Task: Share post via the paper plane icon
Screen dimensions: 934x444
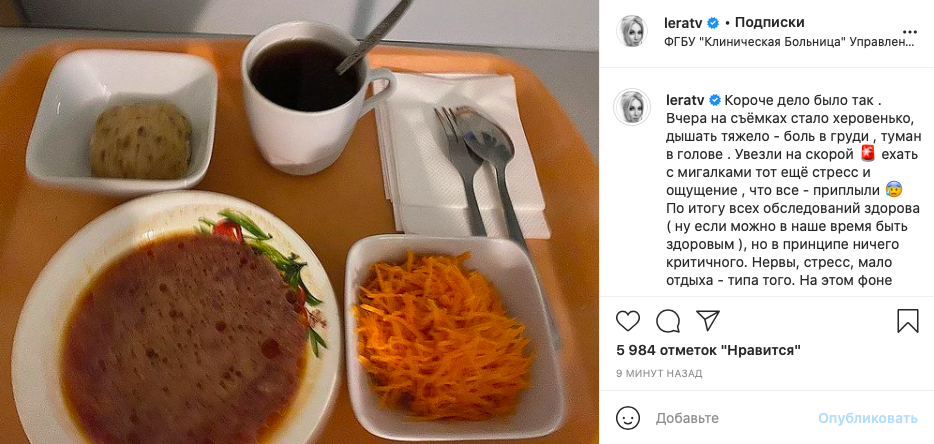Action: (x=708, y=321)
